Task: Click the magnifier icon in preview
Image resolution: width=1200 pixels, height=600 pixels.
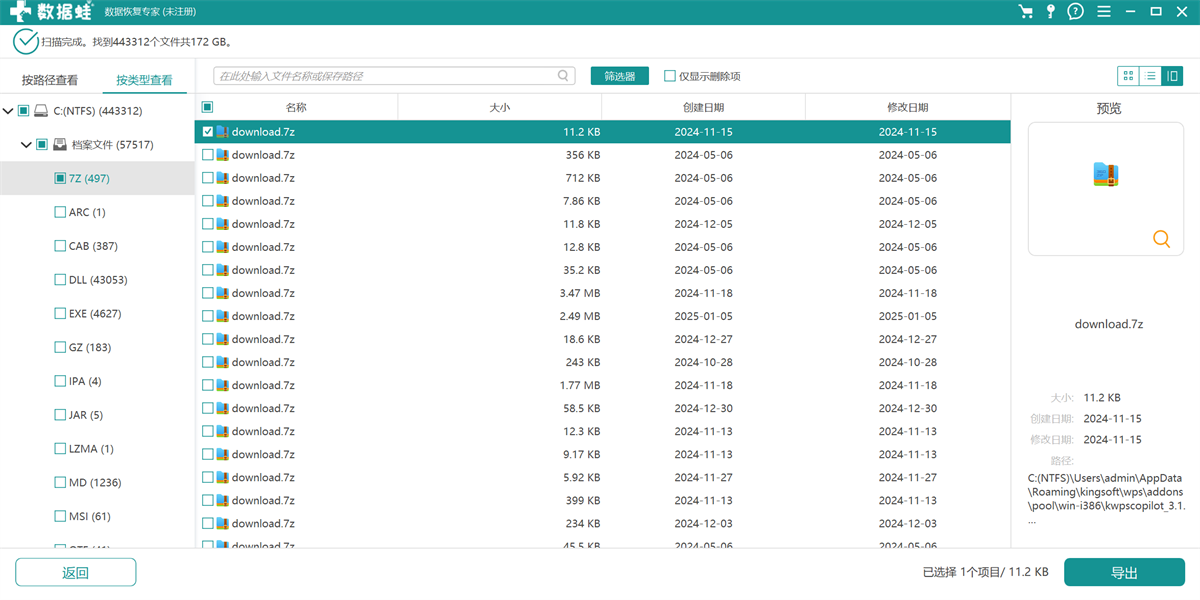Action: (1161, 239)
